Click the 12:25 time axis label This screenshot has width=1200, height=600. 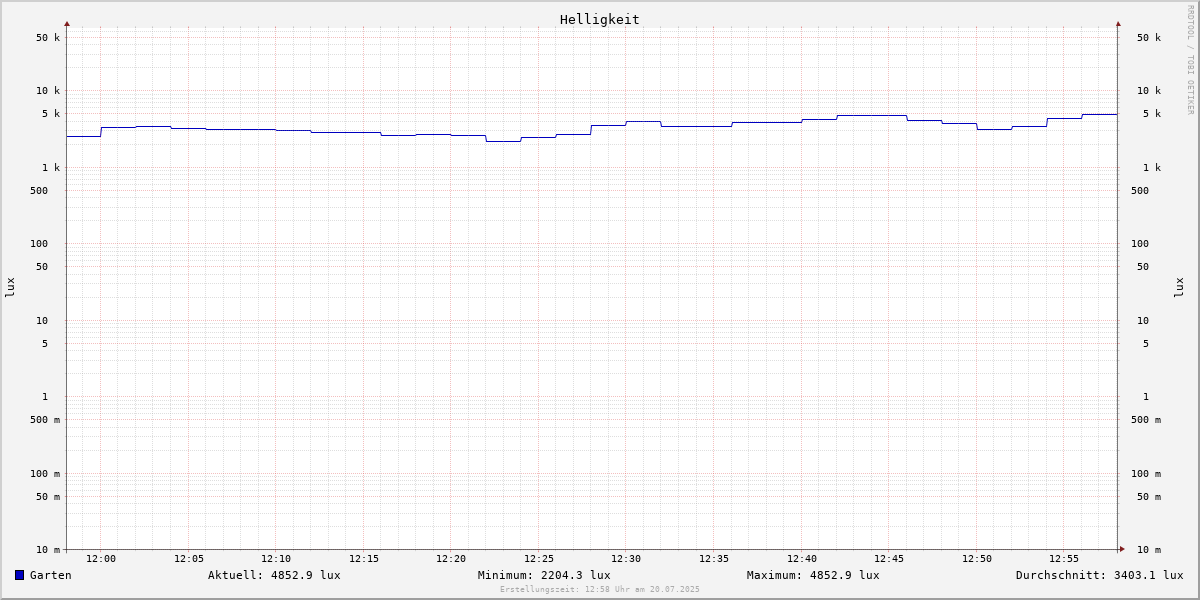539,559
